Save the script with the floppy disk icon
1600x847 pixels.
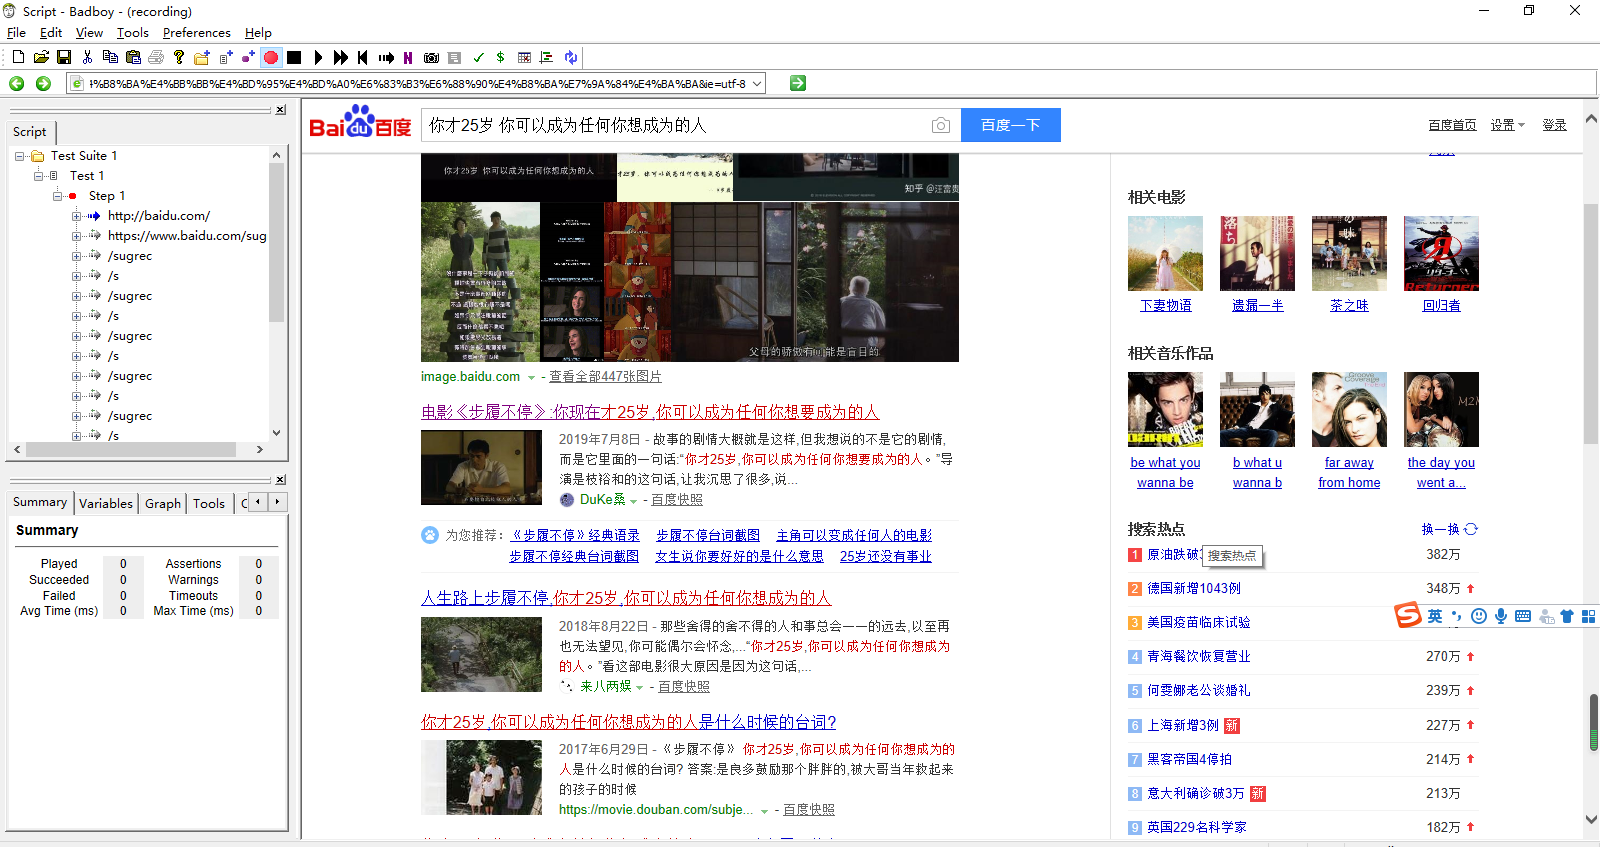click(x=64, y=57)
